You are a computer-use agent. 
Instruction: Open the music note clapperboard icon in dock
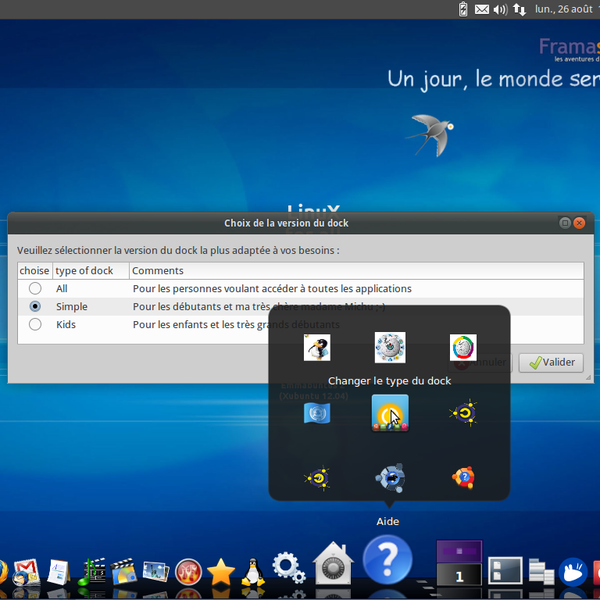tap(92, 572)
